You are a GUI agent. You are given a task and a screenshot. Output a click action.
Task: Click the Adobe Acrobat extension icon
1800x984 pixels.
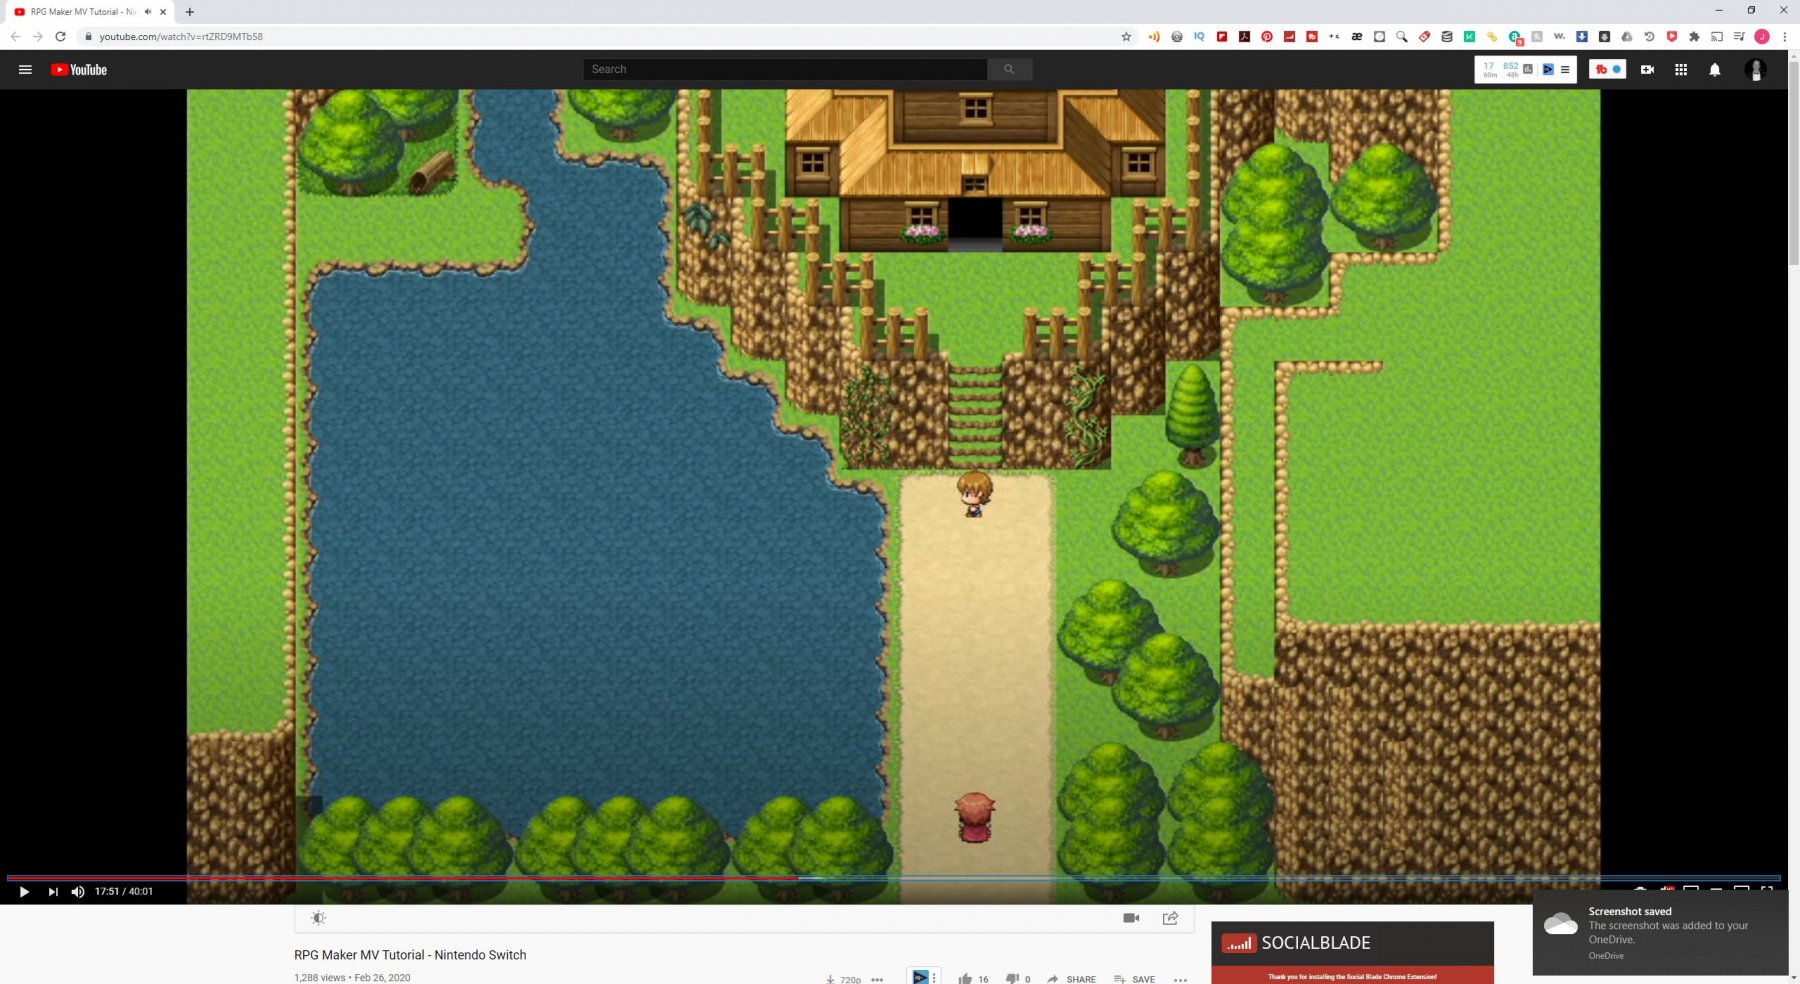(x=1244, y=36)
